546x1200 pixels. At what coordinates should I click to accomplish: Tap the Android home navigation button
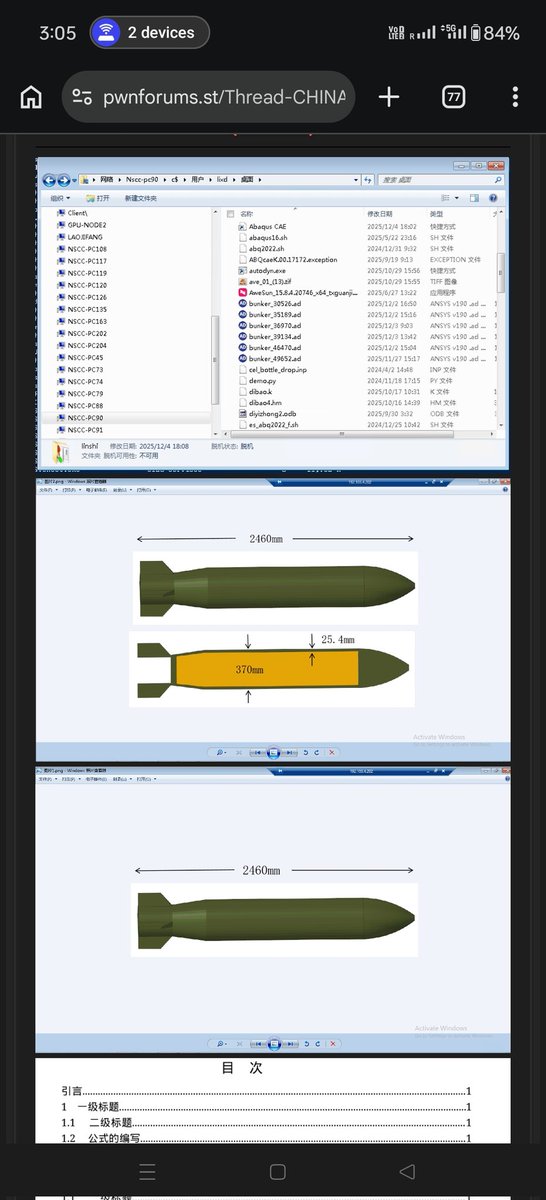[278, 1172]
